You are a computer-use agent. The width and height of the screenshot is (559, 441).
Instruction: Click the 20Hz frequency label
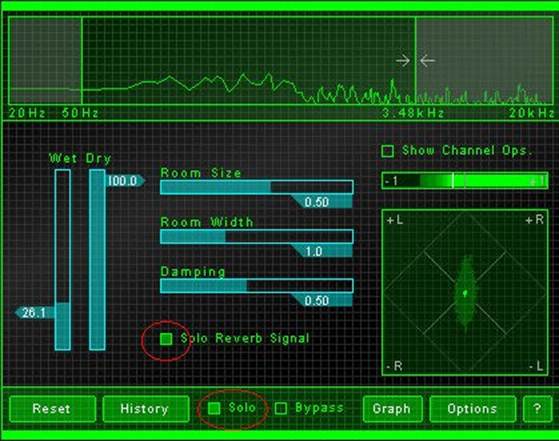27,113
